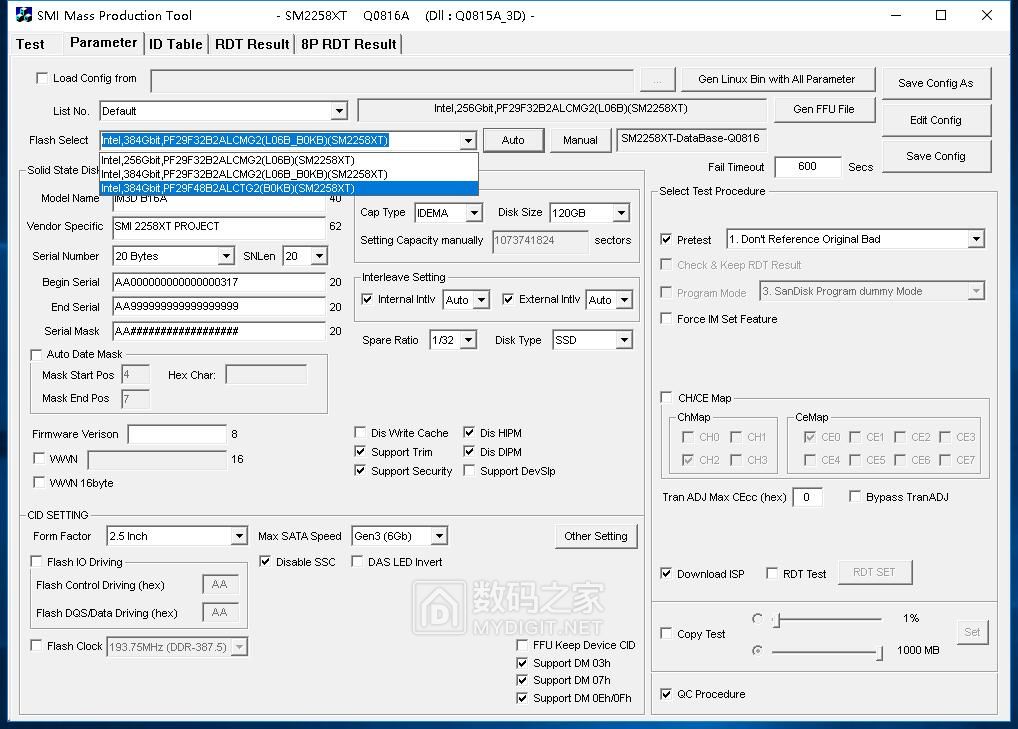Viewport: 1018px width, 729px height.
Task: Toggle Support DM 0Eh/0Fh checkbox
Action: (x=522, y=698)
